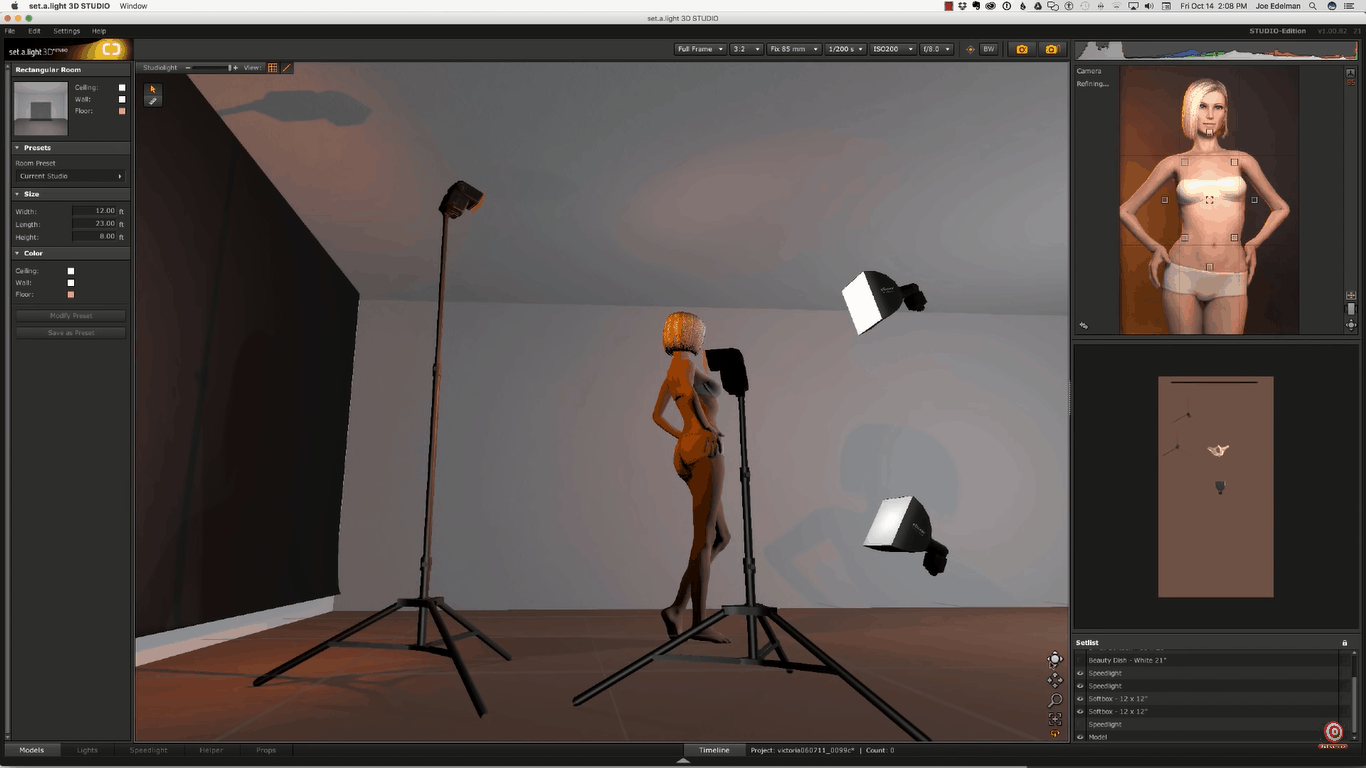Collapse the Size section
Viewport: 1366px width, 768px height.
click(17, 194)
